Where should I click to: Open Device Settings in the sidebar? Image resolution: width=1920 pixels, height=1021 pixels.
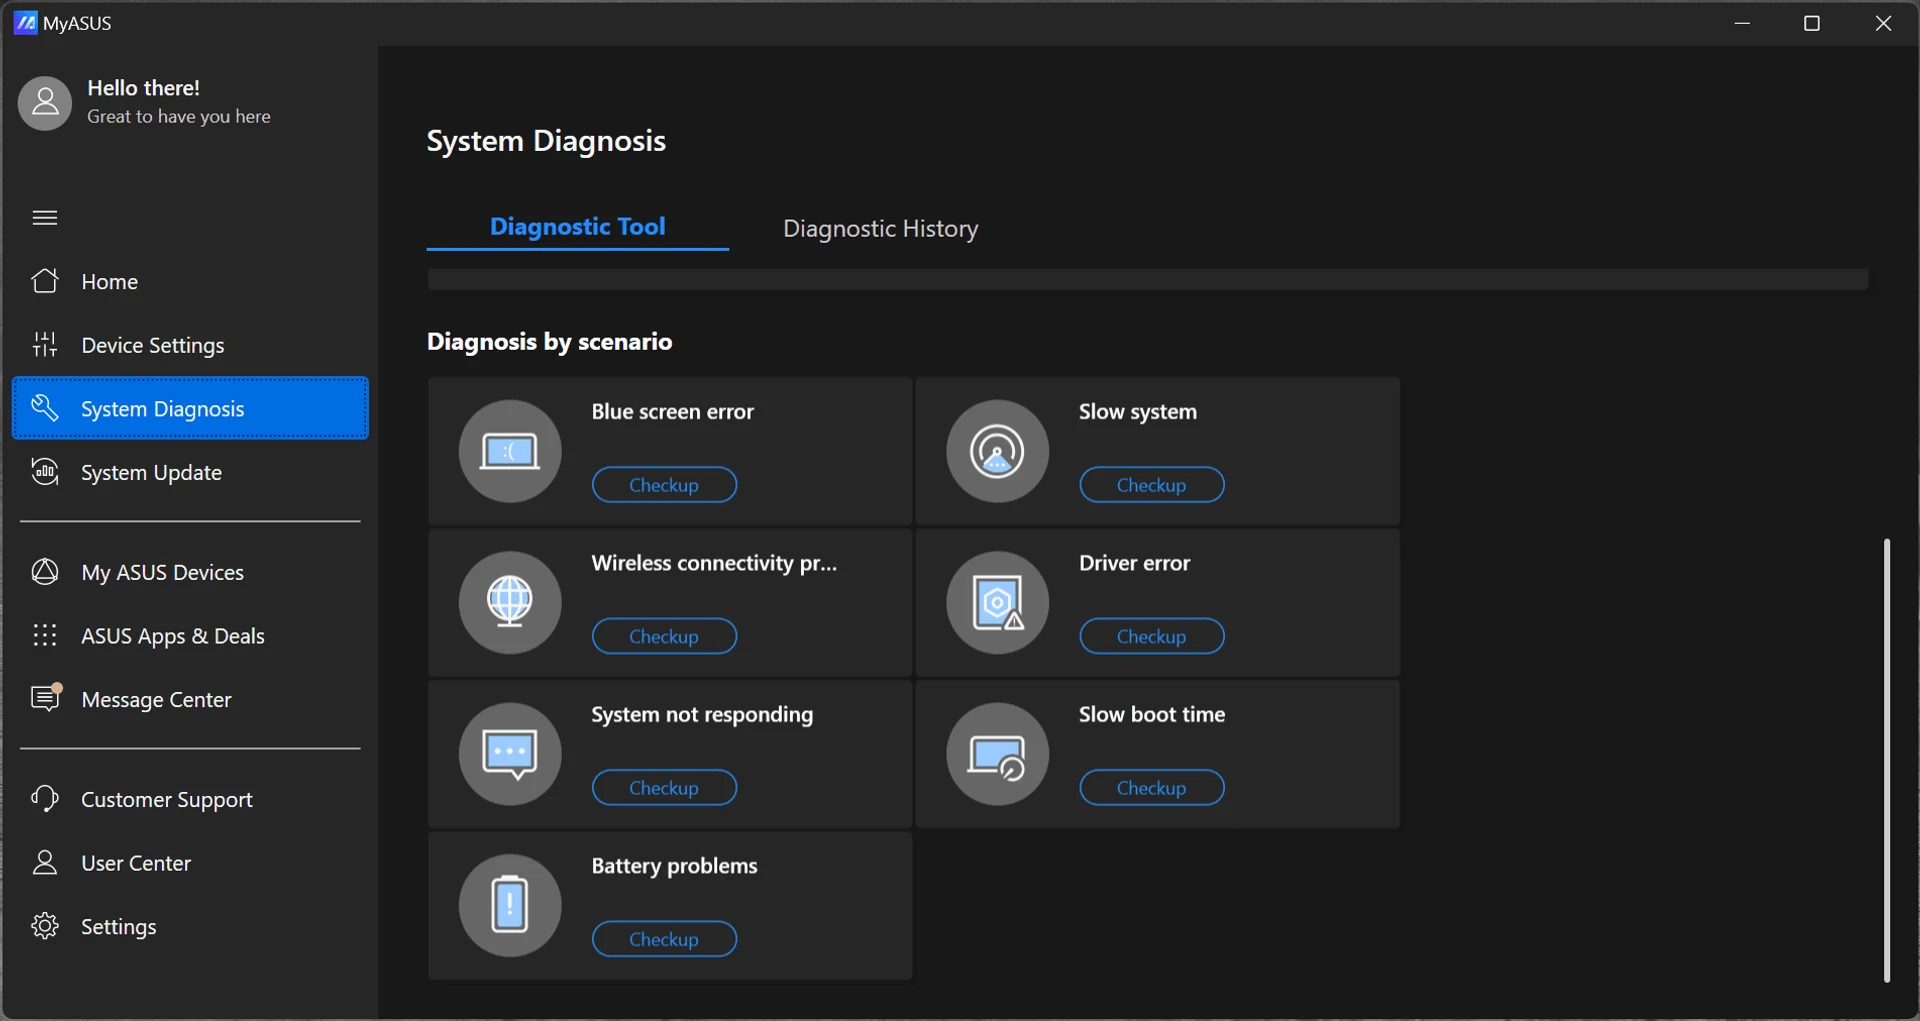tap(190, 345)
